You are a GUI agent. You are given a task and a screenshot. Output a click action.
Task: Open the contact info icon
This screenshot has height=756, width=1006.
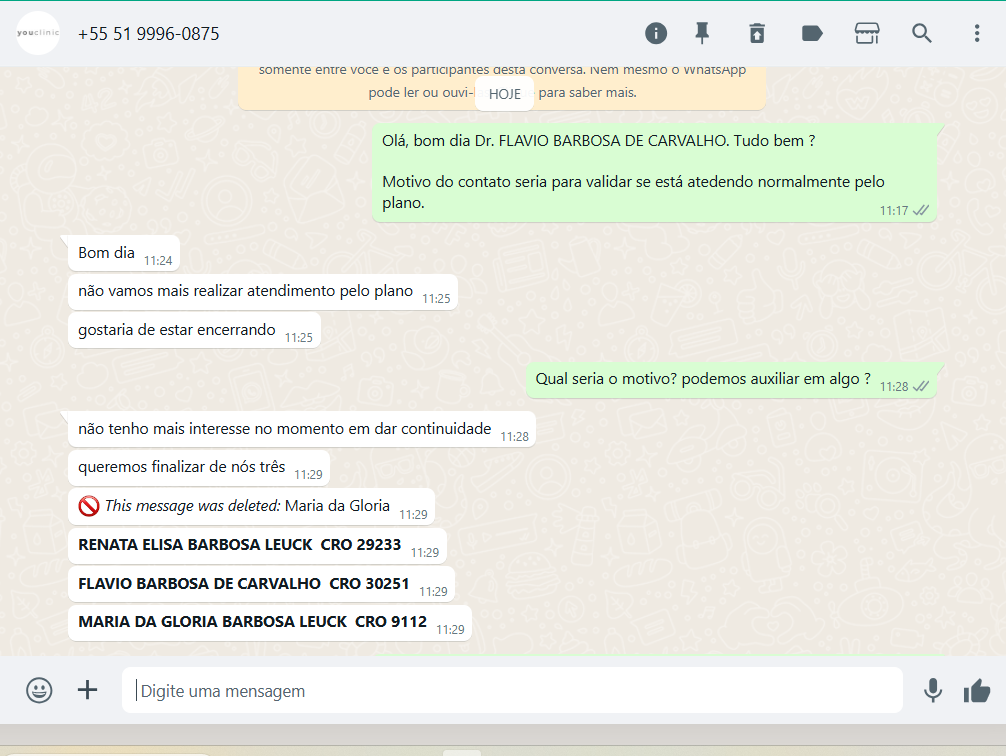[656, 33]
